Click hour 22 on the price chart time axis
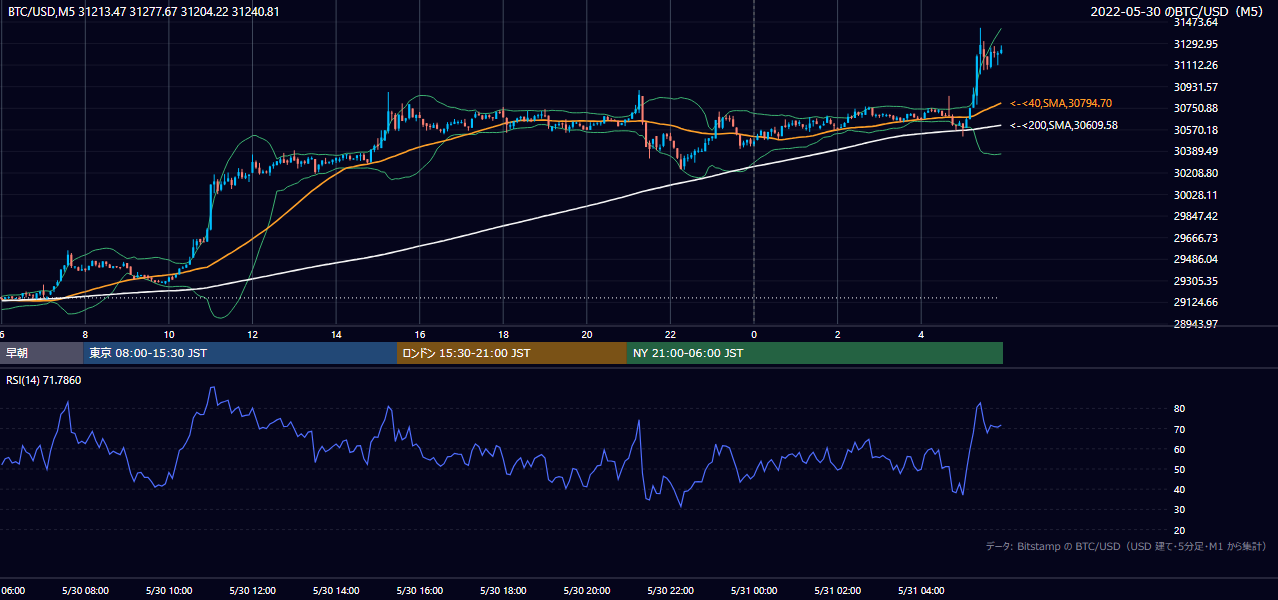This screenshot has width=1278, height=600. (670, 335)
